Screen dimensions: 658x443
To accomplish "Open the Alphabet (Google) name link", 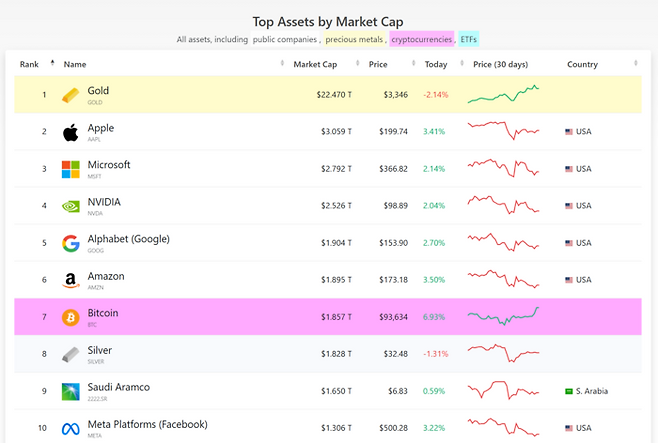I will [128, 240].
